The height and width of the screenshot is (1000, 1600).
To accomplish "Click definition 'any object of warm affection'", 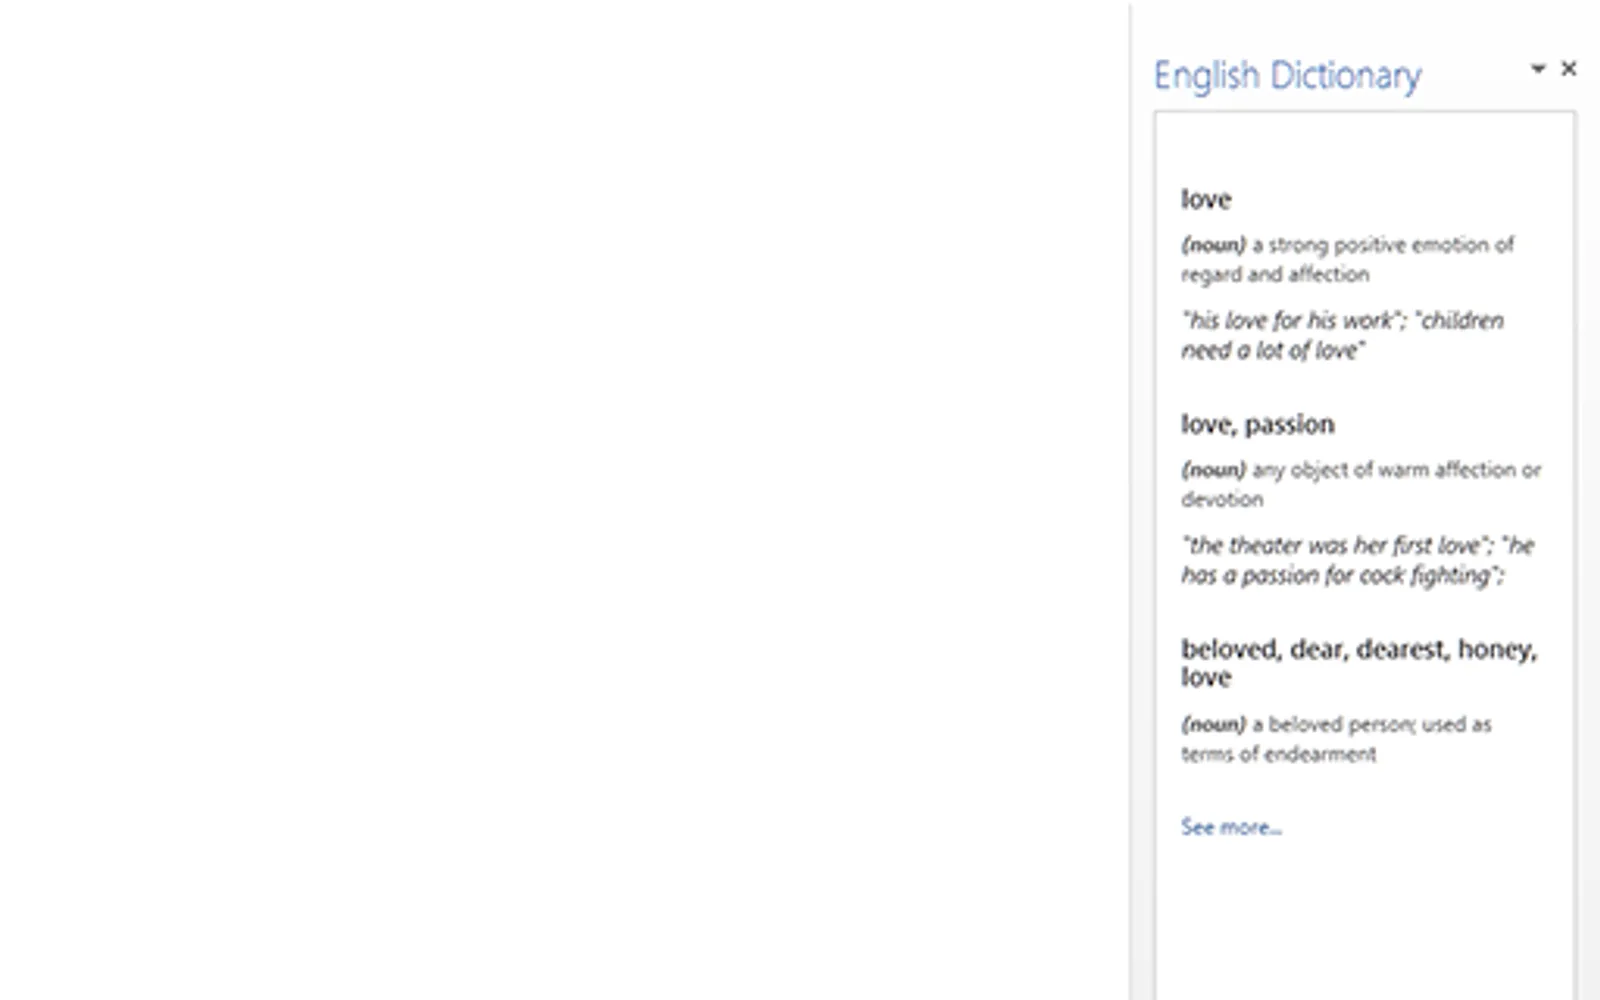I will point(1361,484).
